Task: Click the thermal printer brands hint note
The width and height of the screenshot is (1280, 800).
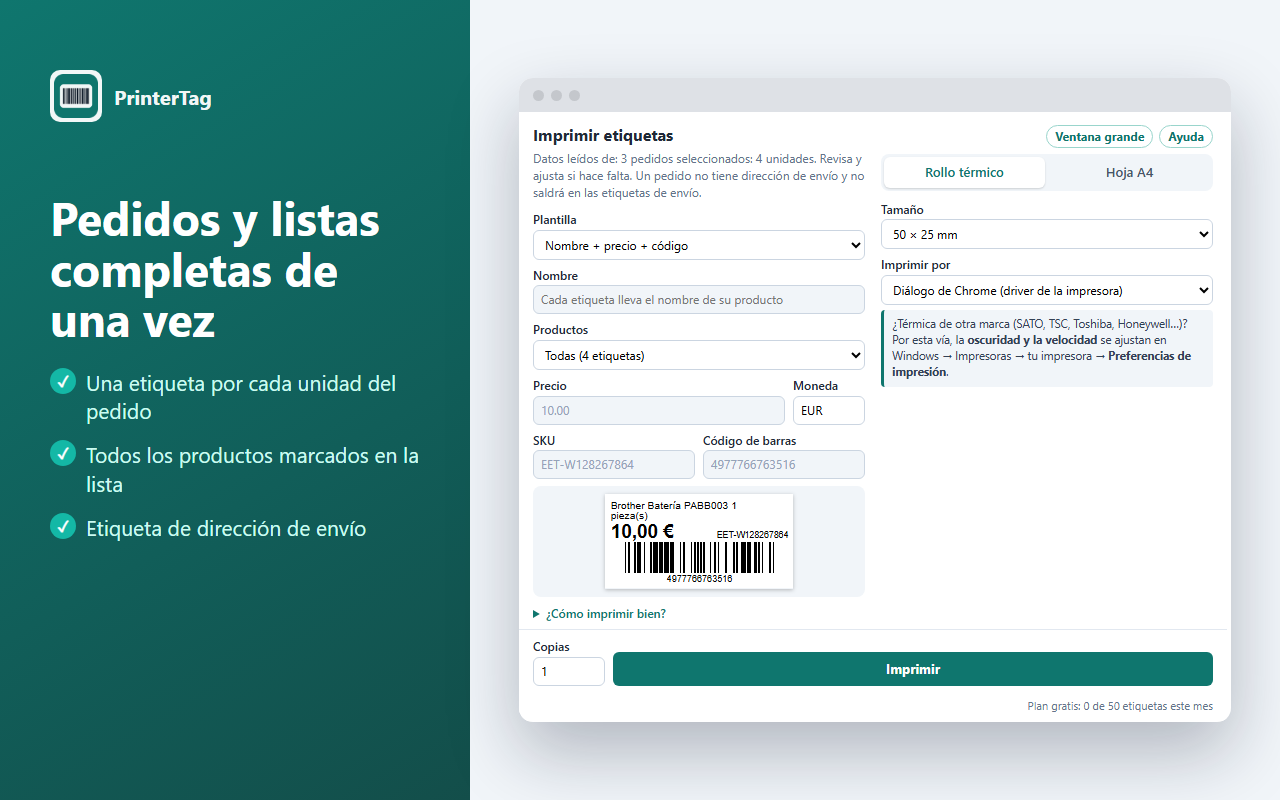Action: coord(1047,348)
